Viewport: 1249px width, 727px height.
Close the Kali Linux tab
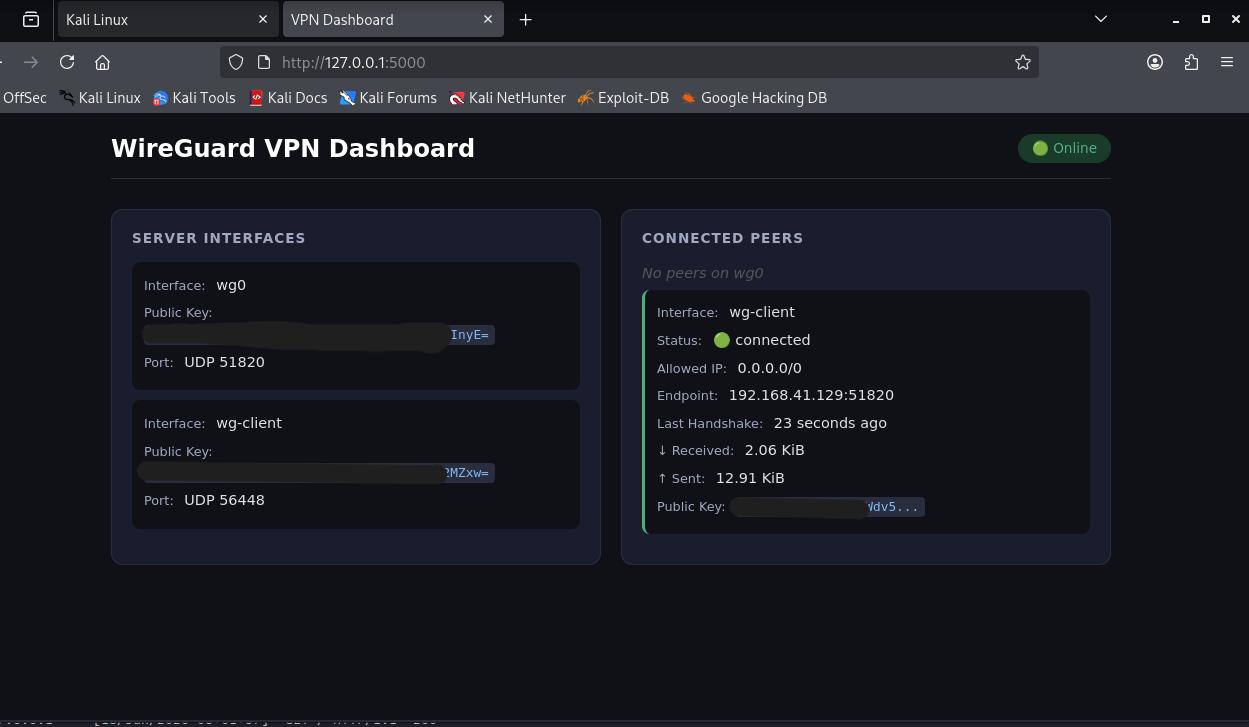[263, 19]
